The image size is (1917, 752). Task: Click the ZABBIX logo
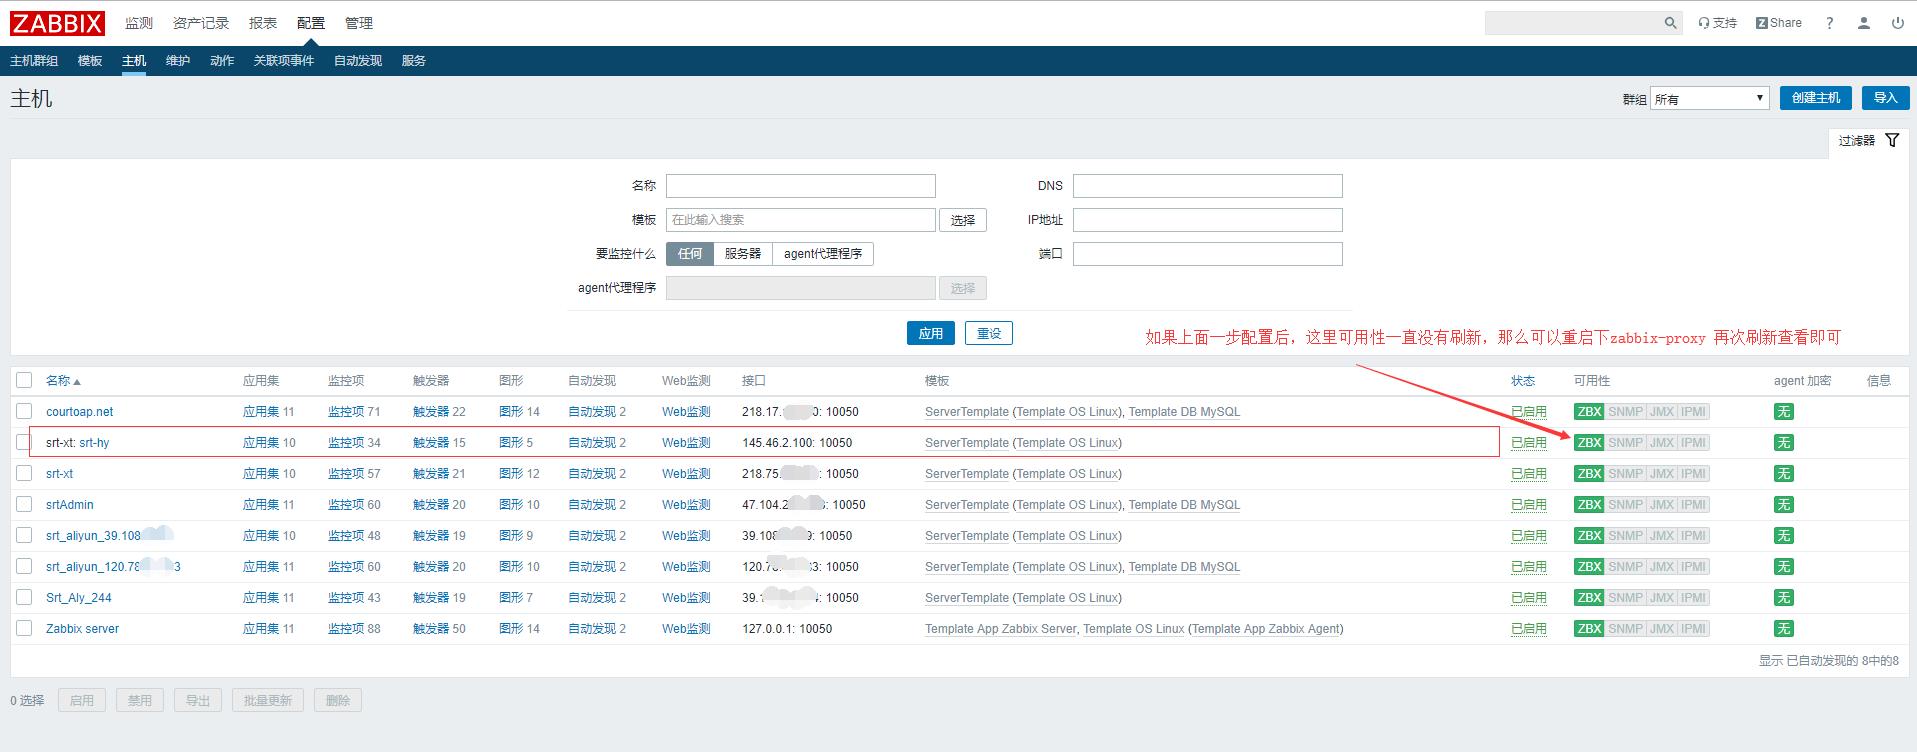point(57,23)
